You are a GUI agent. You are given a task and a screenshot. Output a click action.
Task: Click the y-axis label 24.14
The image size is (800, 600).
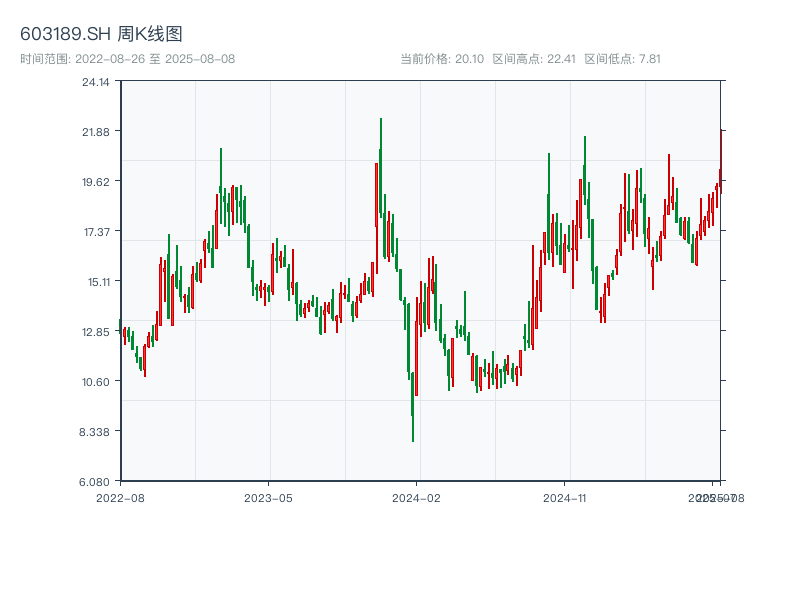[96, 82]
